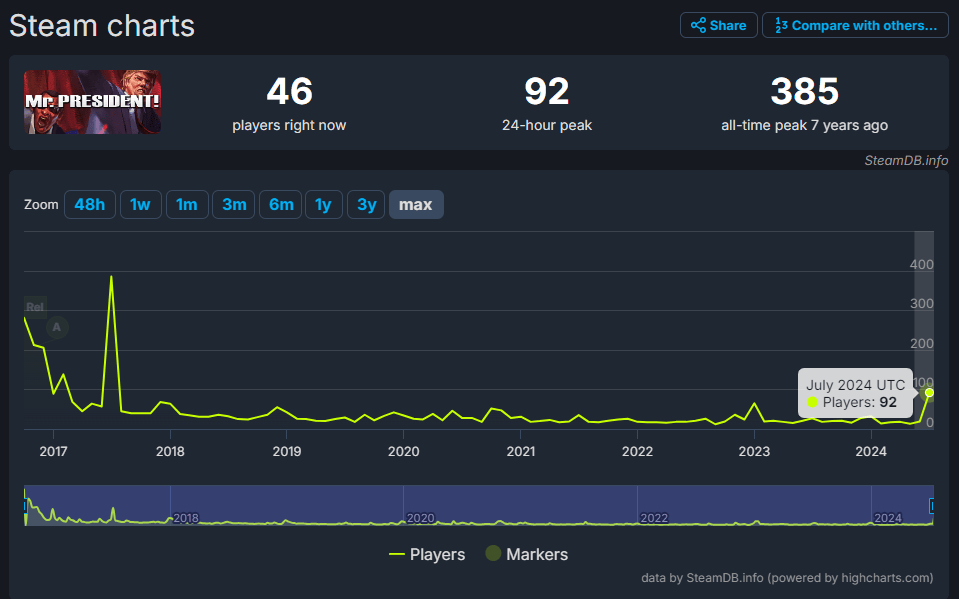Choose the 3y zoom option

point(366,204)
